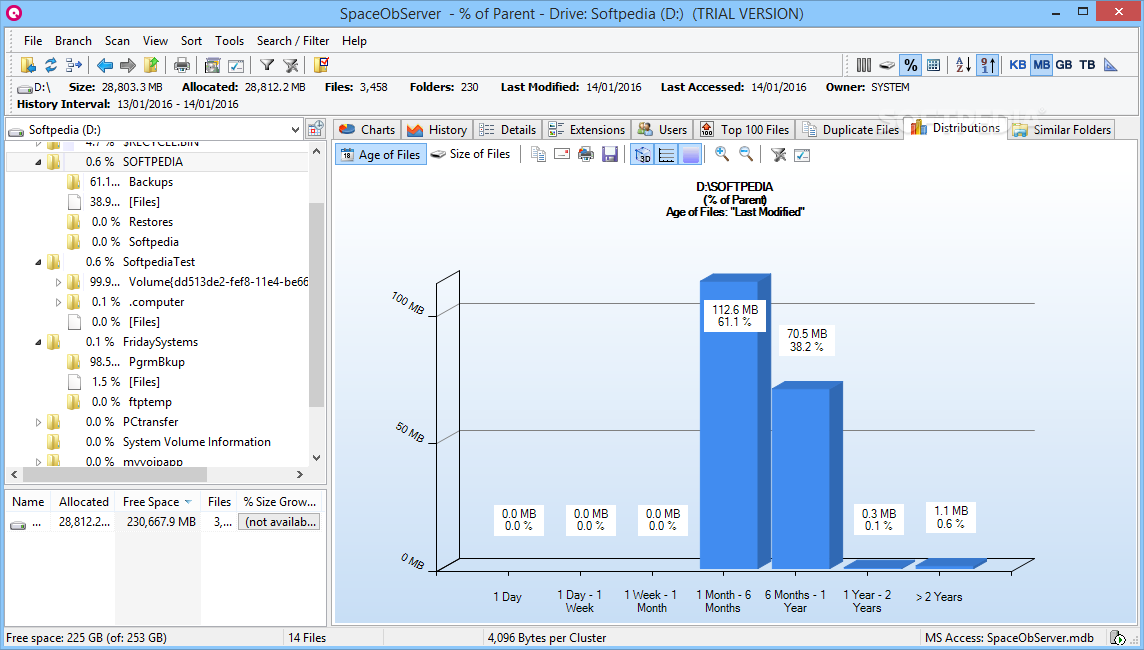Collapse the SoftpediaTest folder node
Image resolution: width=1144 pixels, height=650 pixels.
tap(38, 262)
